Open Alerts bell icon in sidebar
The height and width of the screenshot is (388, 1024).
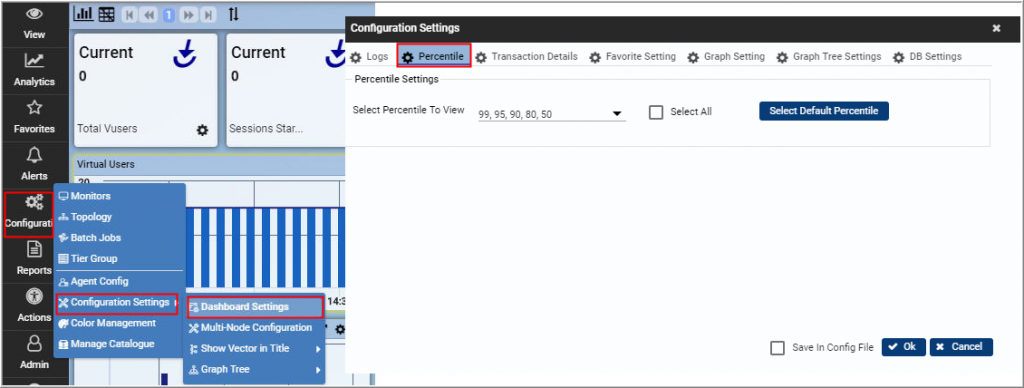point(34,155)
